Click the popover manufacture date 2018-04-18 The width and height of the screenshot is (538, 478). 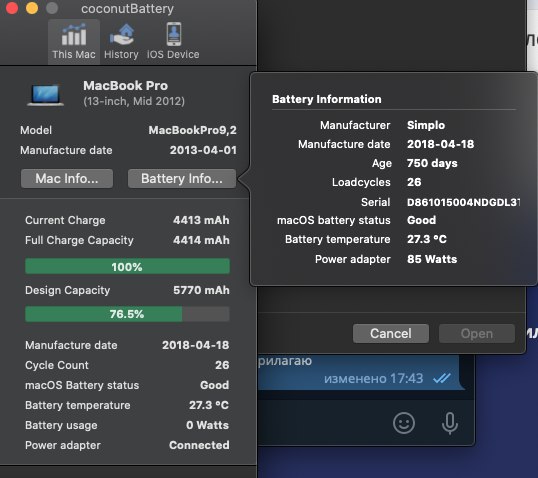[x=441, y=144]
